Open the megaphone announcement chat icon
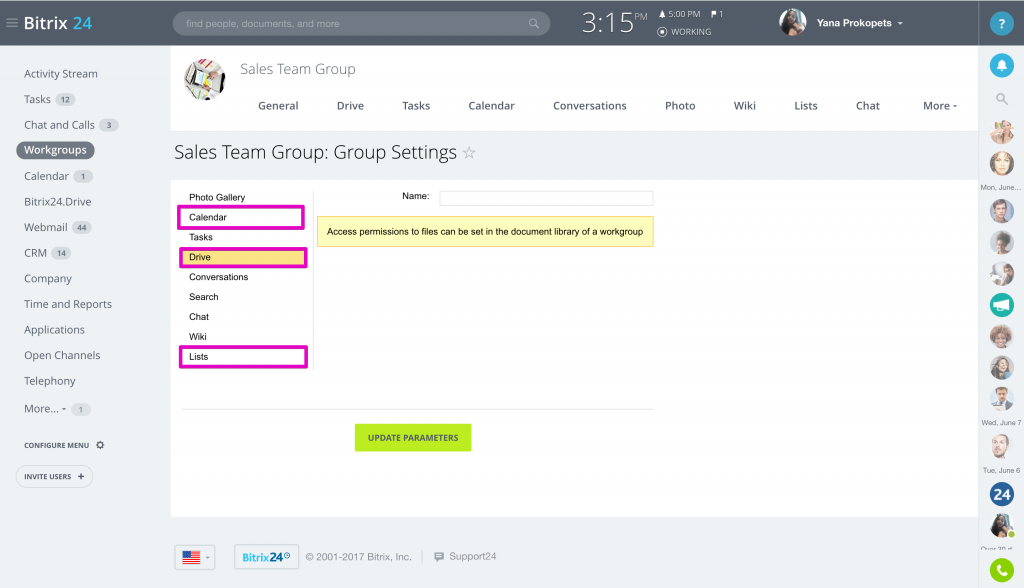The width and height of the screenshot is (1024, 588). pyautogui.click(x=1001, y=305)
